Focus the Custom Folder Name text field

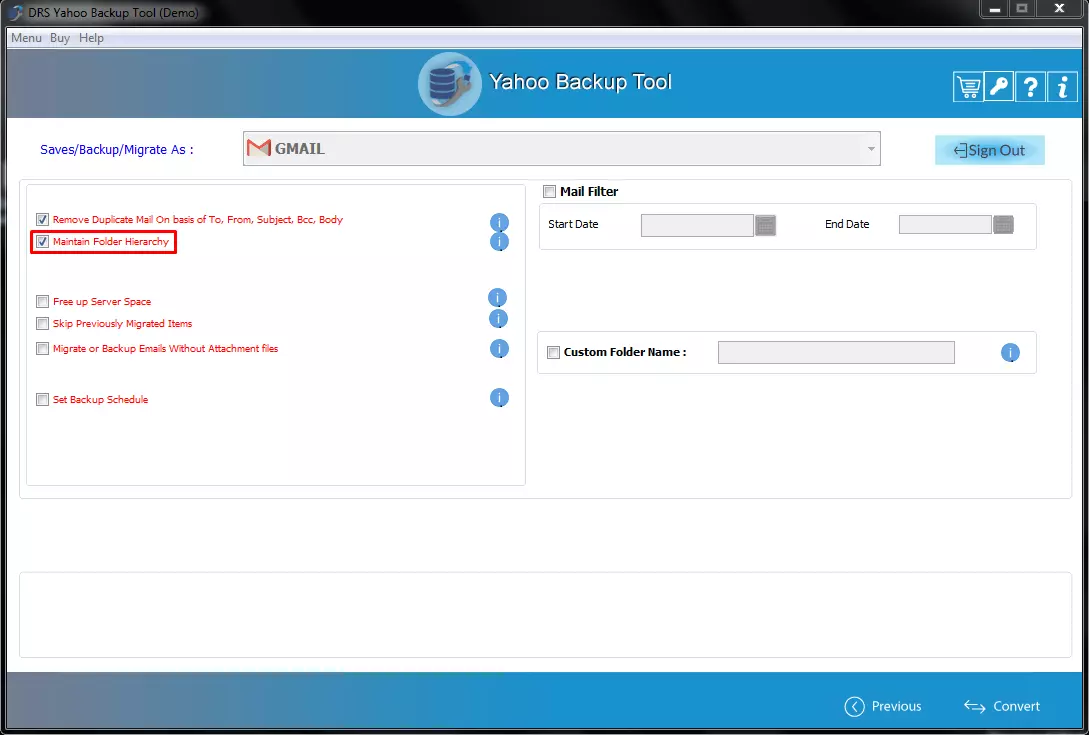(x=836, y=352)
